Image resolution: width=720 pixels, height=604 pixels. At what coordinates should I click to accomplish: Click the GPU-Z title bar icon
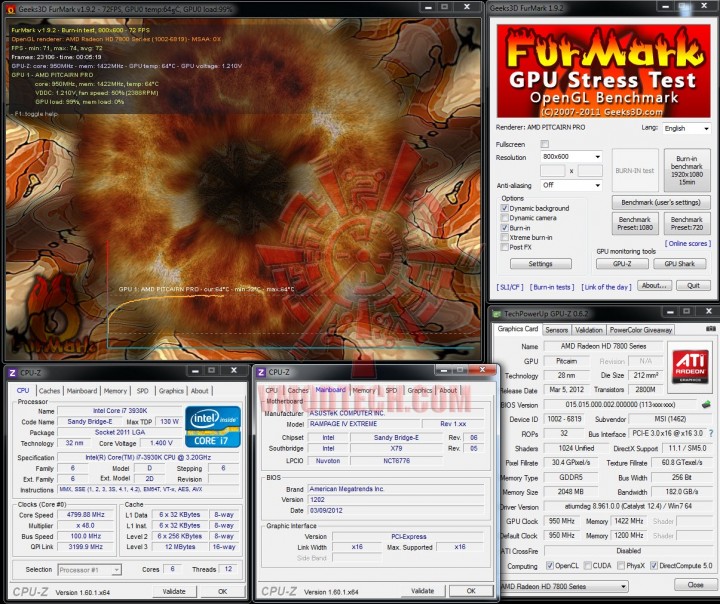pyautogui.click(x=496, y=314)
